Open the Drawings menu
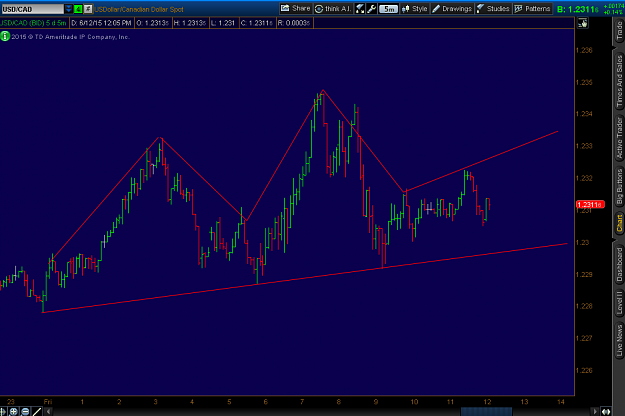This screenshot has width=625, height=416. pos(452,8)
